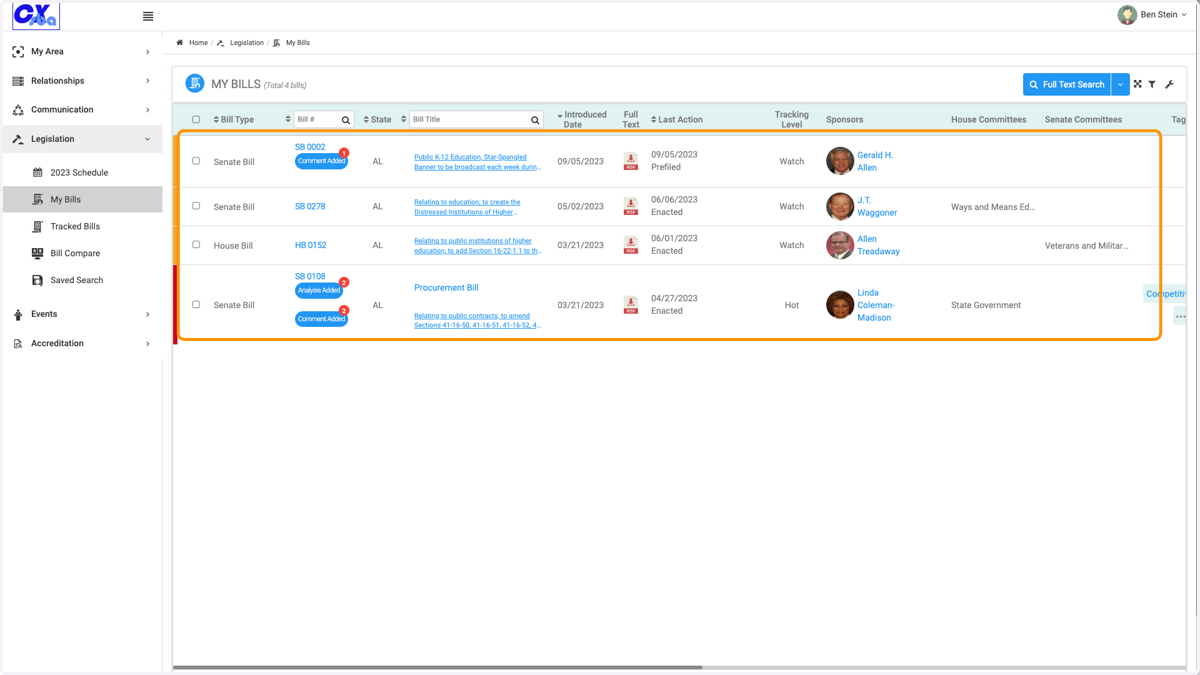Download SB 0108 full text PDF

click(631, 305)
